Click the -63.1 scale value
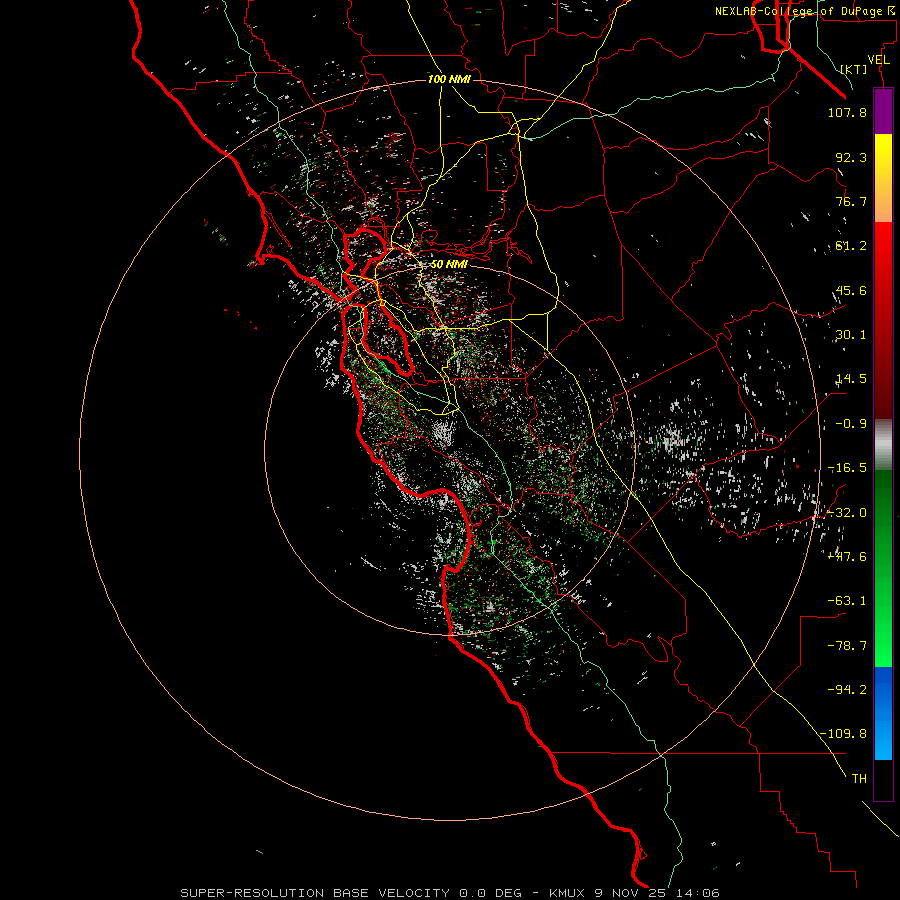This screenshot has height=900, width=900. tap(847, 601)
